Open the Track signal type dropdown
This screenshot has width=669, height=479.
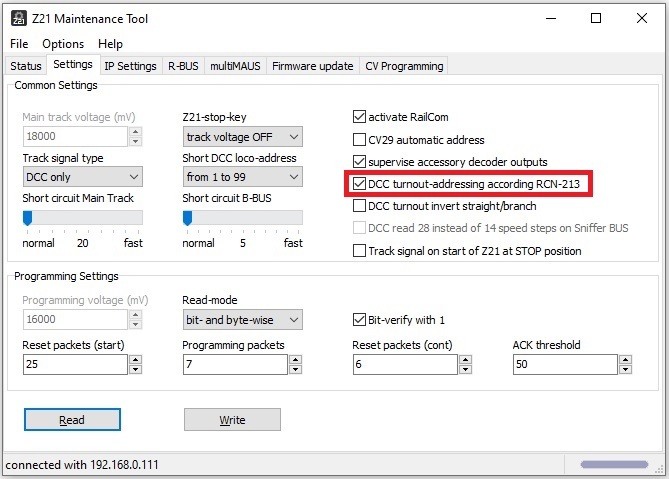coord(83,177)
